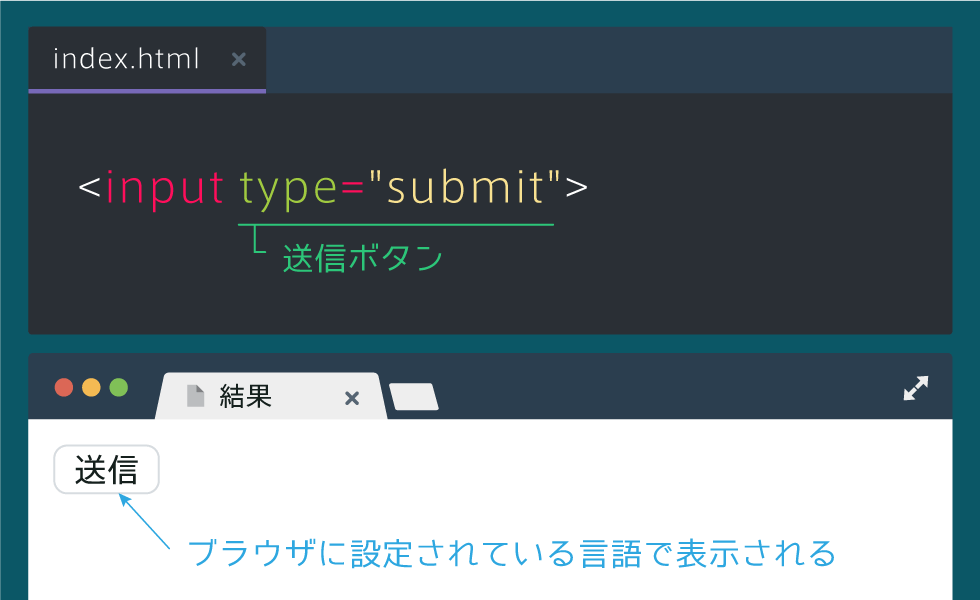Click the red close window dot
Viewport: 980px width, 600px height.
point(64,388)
